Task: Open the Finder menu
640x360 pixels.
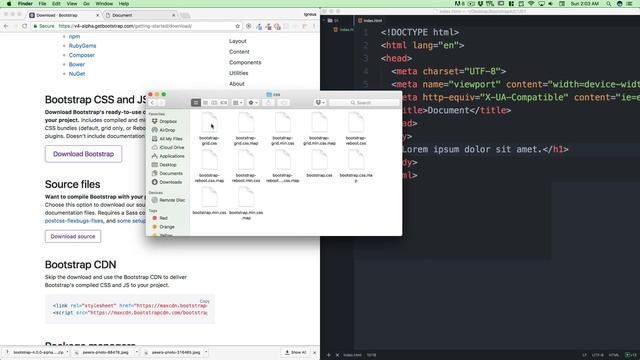Action: (25, 4)
